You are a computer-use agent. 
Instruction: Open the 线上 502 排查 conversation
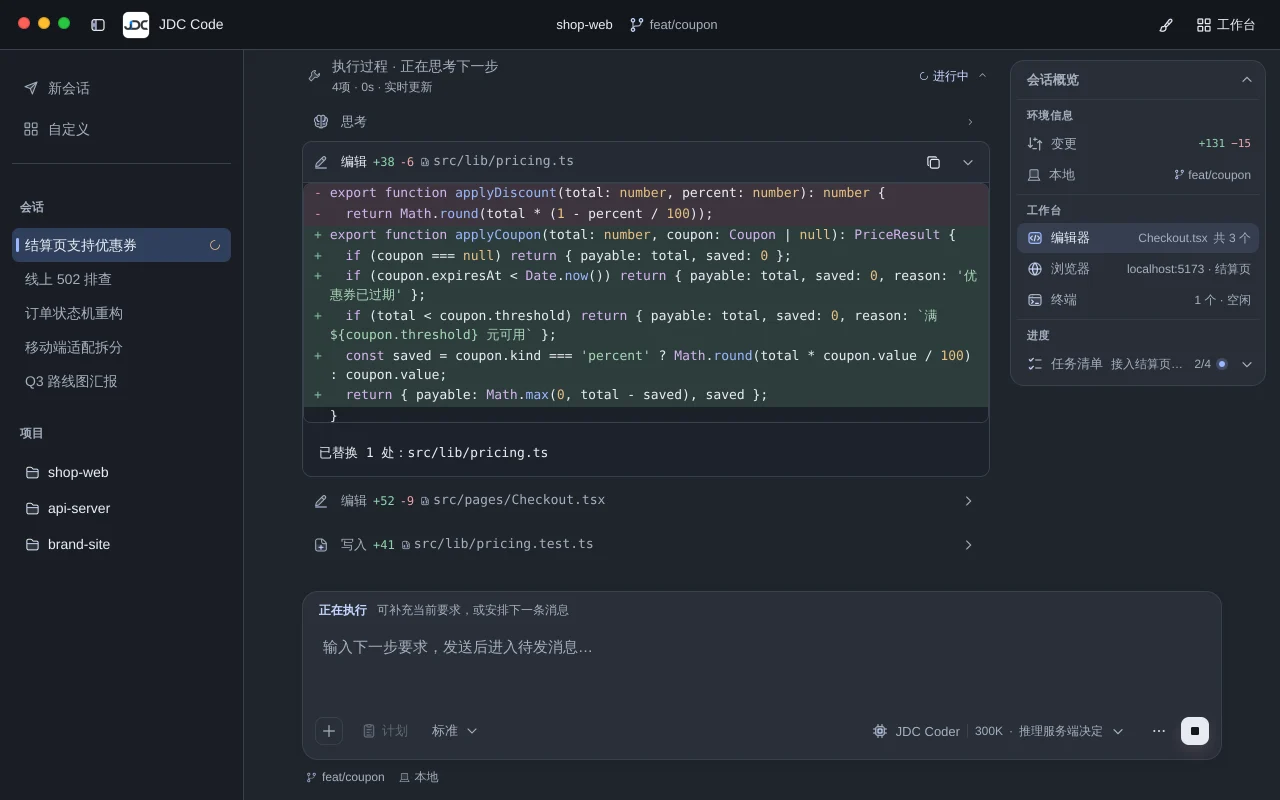pyautogui.click(x=121, y=279)
